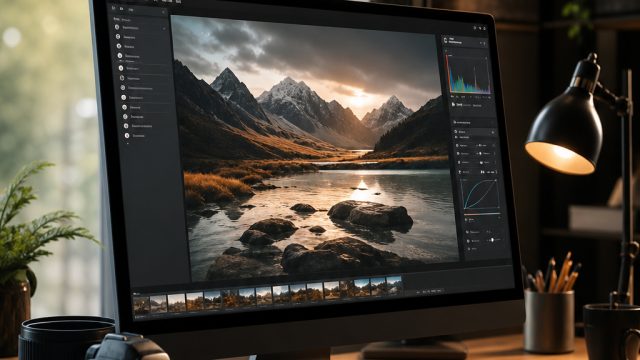Click the sixth circular icon in the left panel list

click(122, 78)
